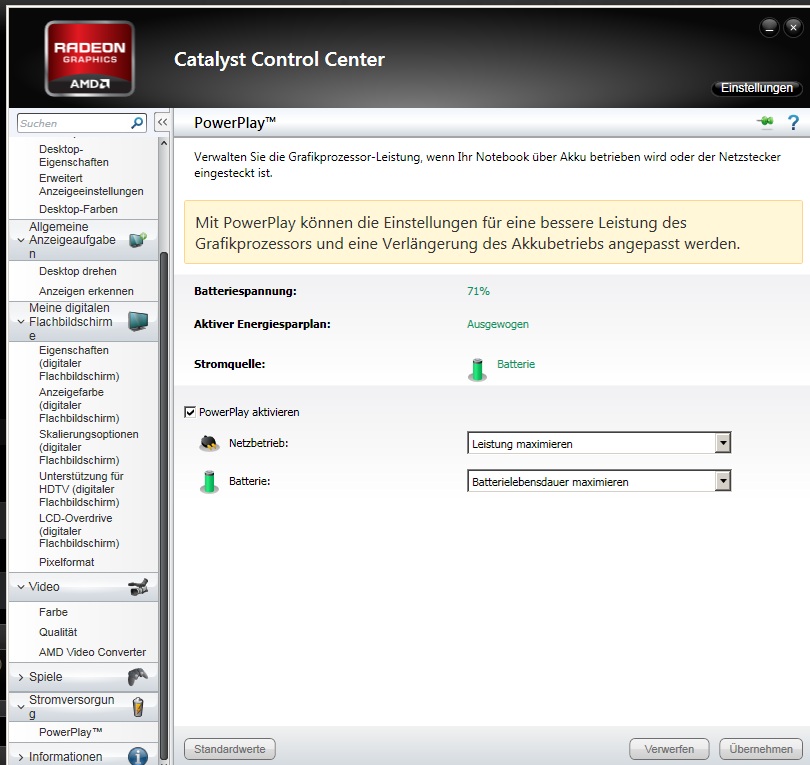The height and width of the screenshot is (765, 810).
Task: Open Anzeigefarbe (digitaler Flachbildschirm)
Action: (79, 405)
